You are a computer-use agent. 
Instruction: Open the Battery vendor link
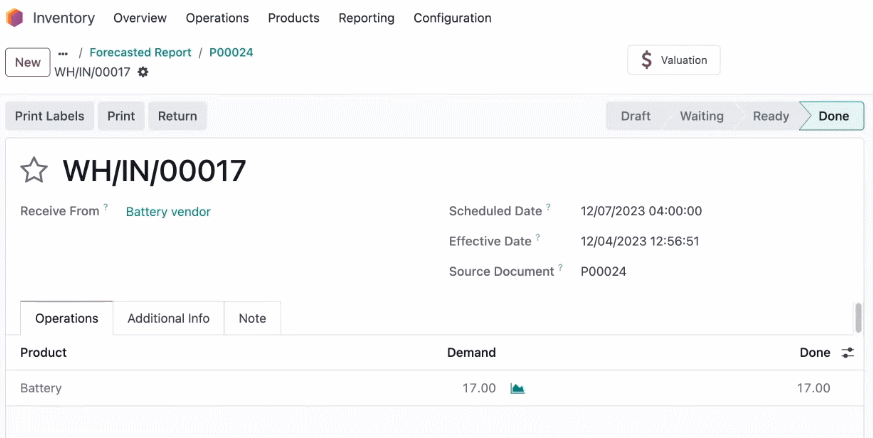point(168,211)
